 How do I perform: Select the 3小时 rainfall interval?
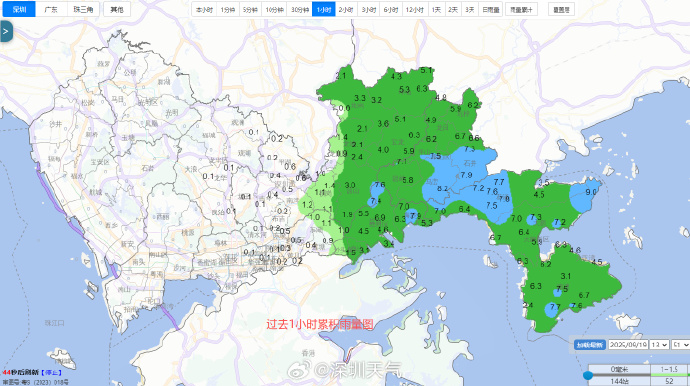click(368, 9)
